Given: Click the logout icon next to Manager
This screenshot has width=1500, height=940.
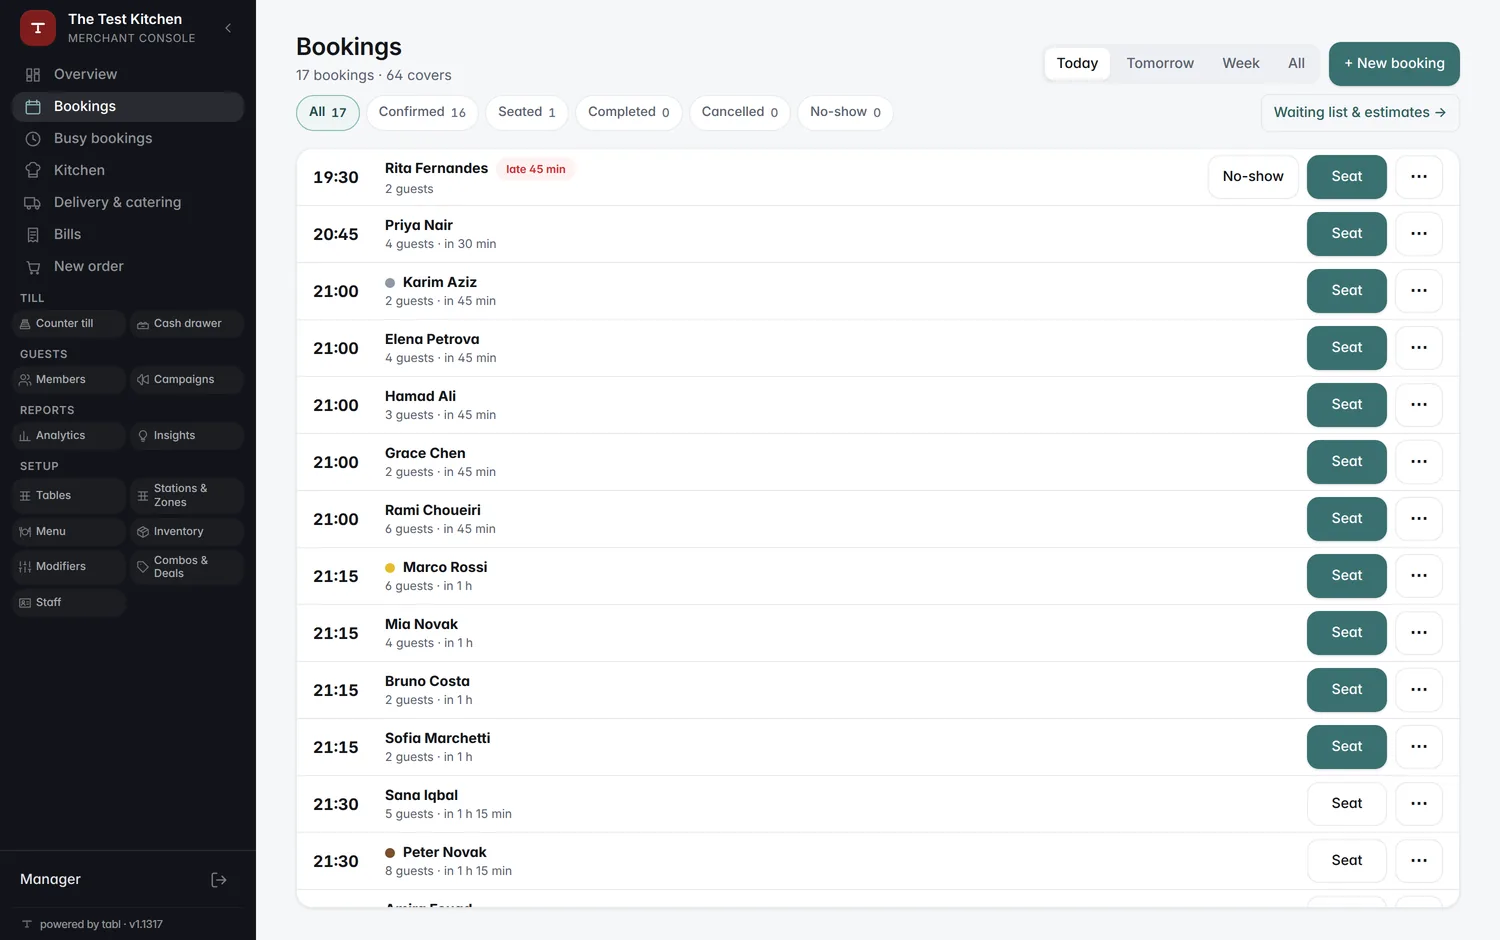Looking at the screenshot, I should click(x=219, y=880).
